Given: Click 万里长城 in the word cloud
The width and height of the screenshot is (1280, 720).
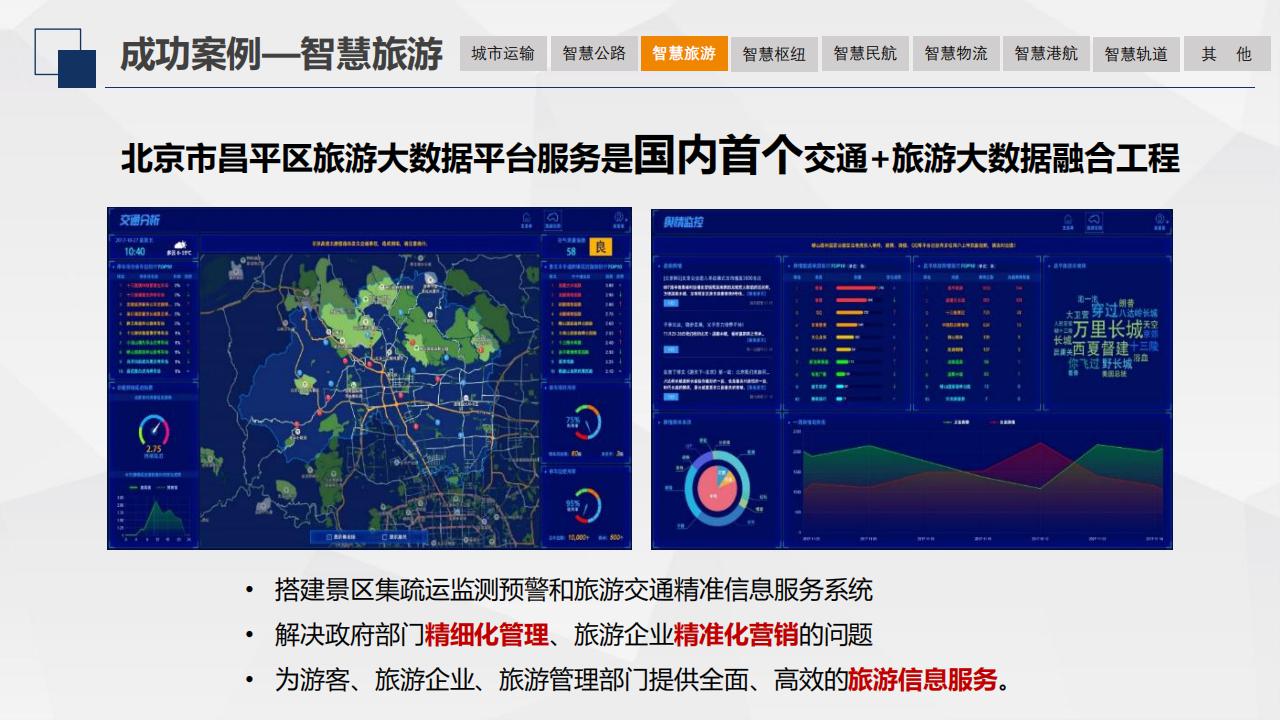Looking at the screenshot, I should click(x=1107, y=330).
